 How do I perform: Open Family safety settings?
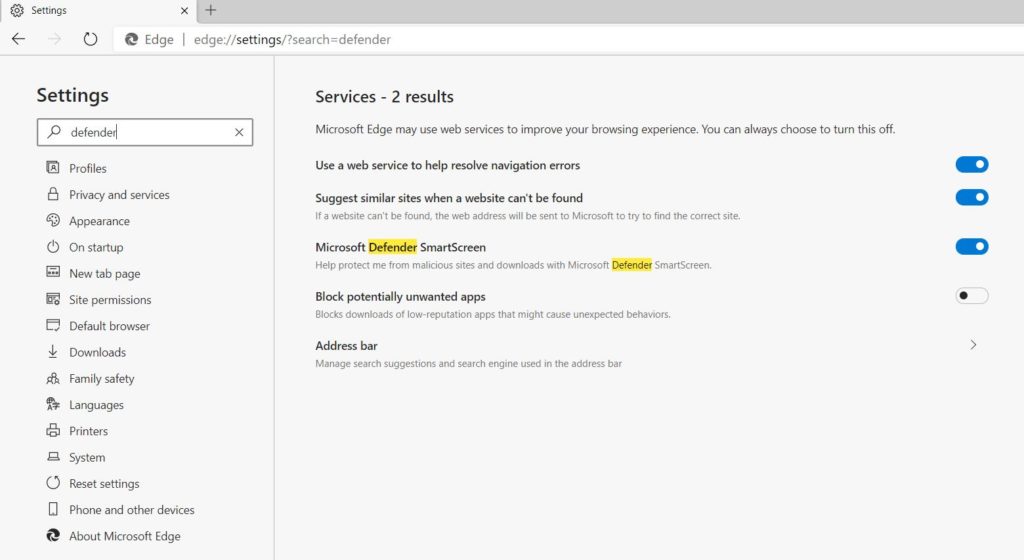pos(101,378)
